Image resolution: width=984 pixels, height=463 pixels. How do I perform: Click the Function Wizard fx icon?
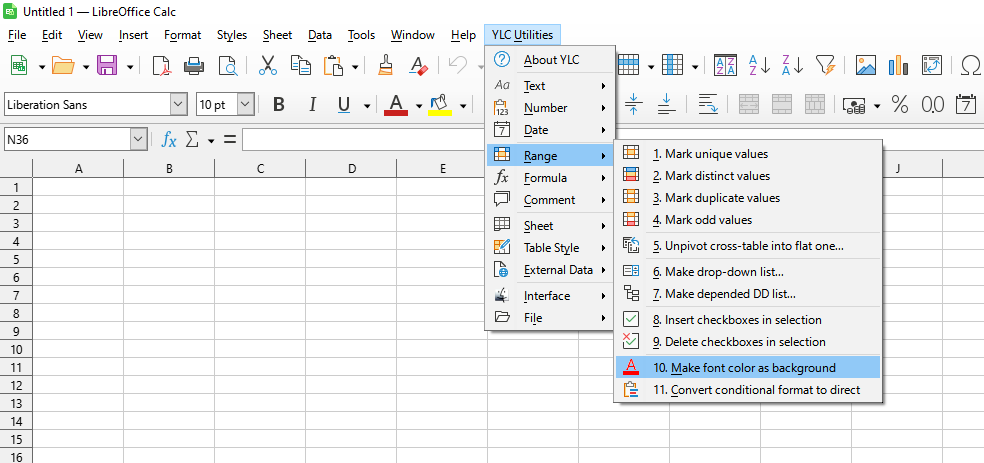point(169,139)
